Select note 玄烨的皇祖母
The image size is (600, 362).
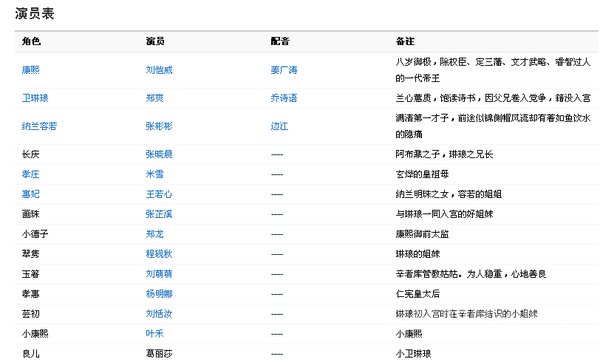pos(422,174)
